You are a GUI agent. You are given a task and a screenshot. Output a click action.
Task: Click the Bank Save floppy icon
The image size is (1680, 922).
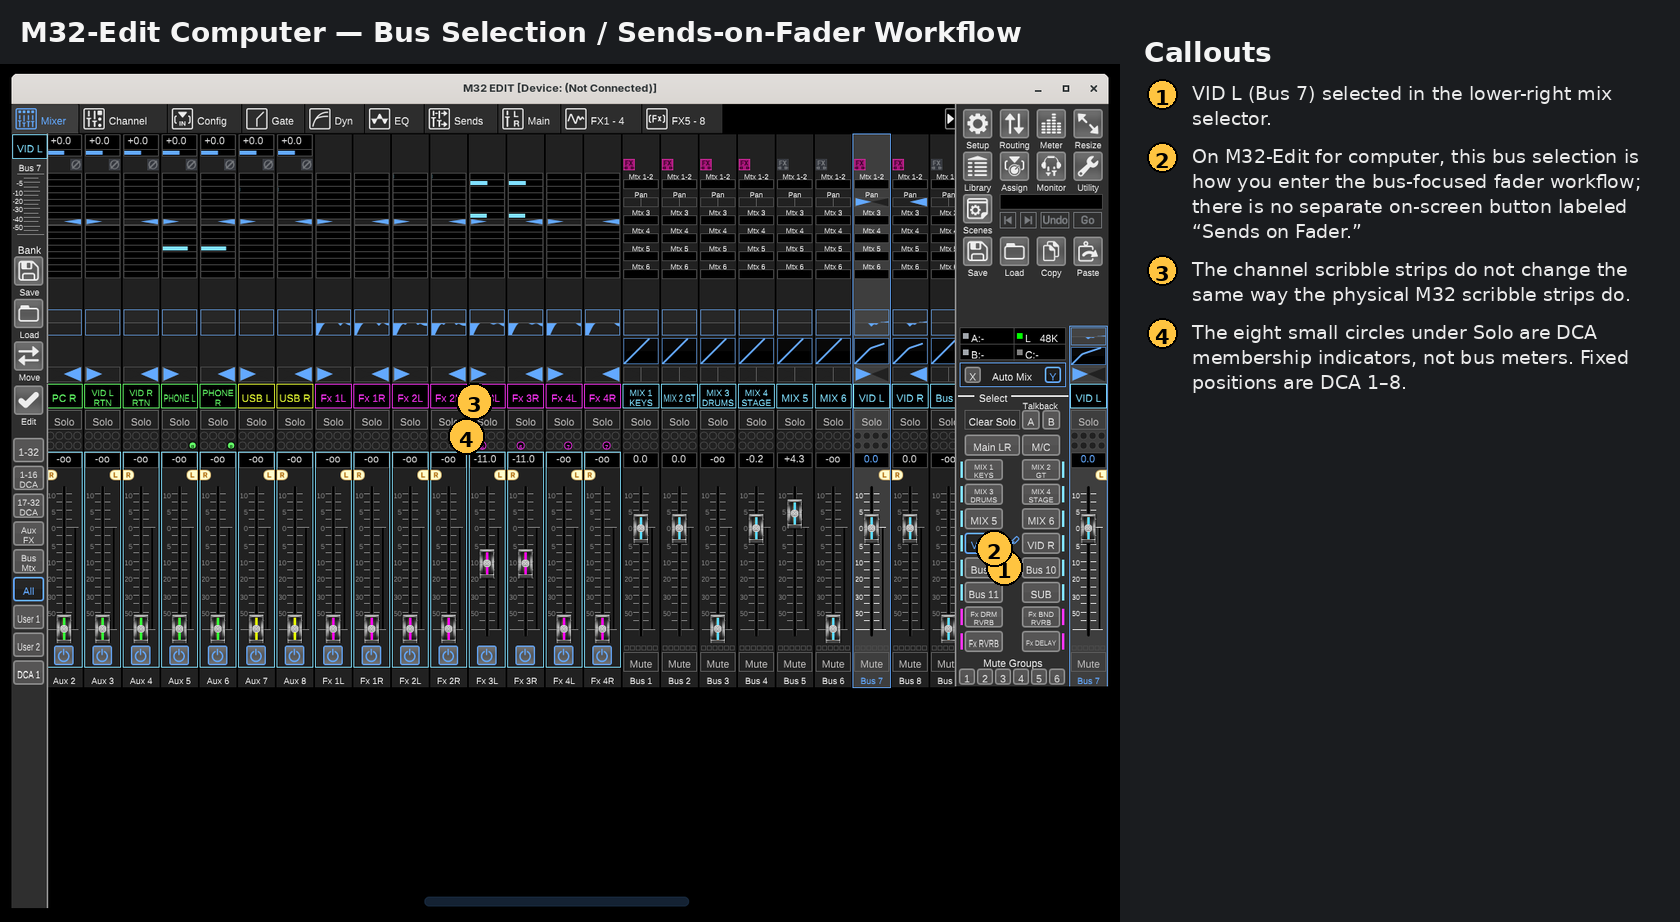(x=29, y=271)
